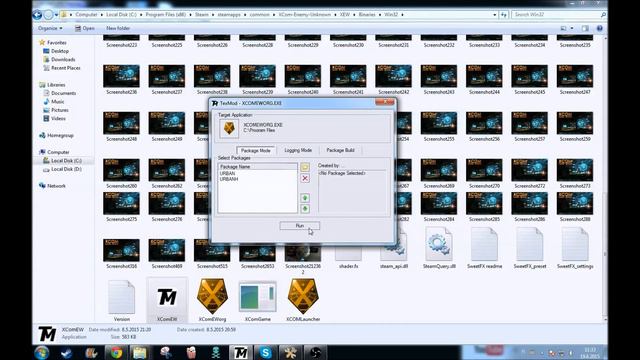Select the SweetFX_settings file
This screenshot has height=360, width=640.
pos(575,248)
